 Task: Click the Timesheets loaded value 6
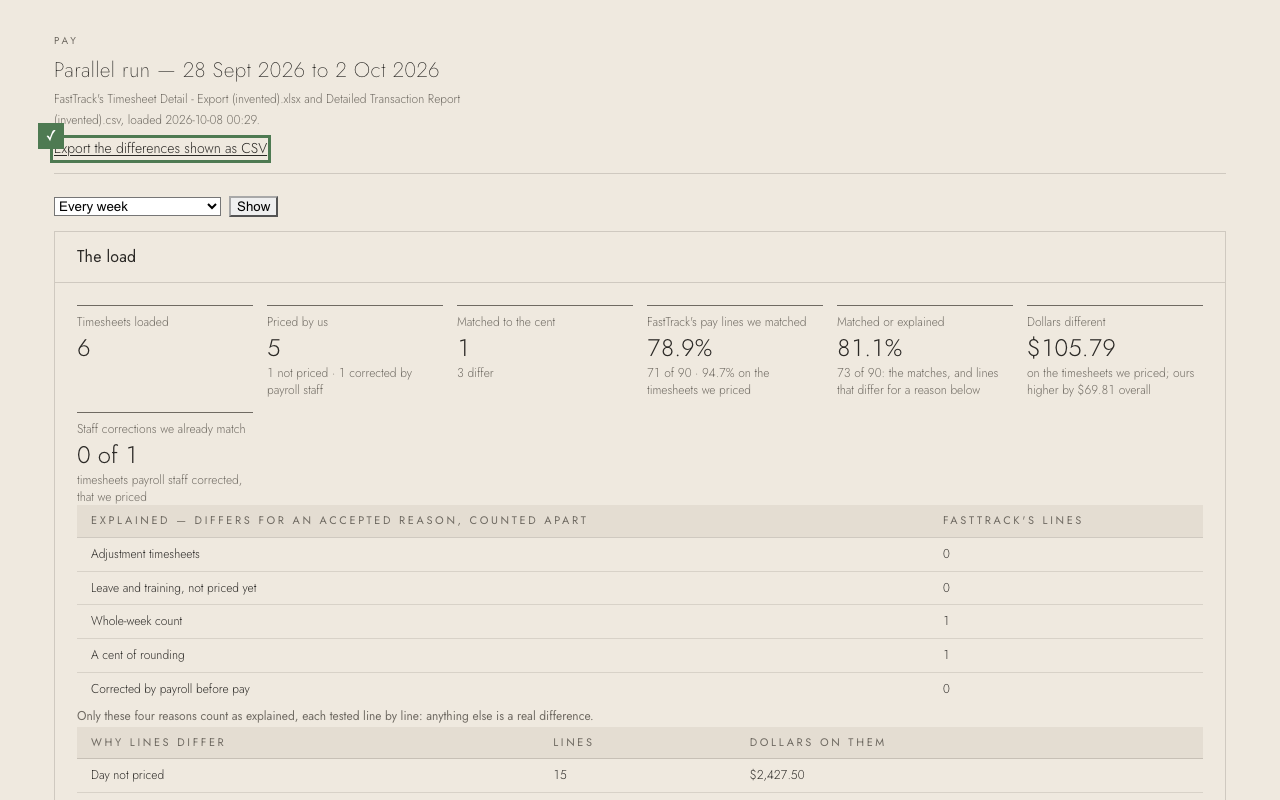[84, 348]
